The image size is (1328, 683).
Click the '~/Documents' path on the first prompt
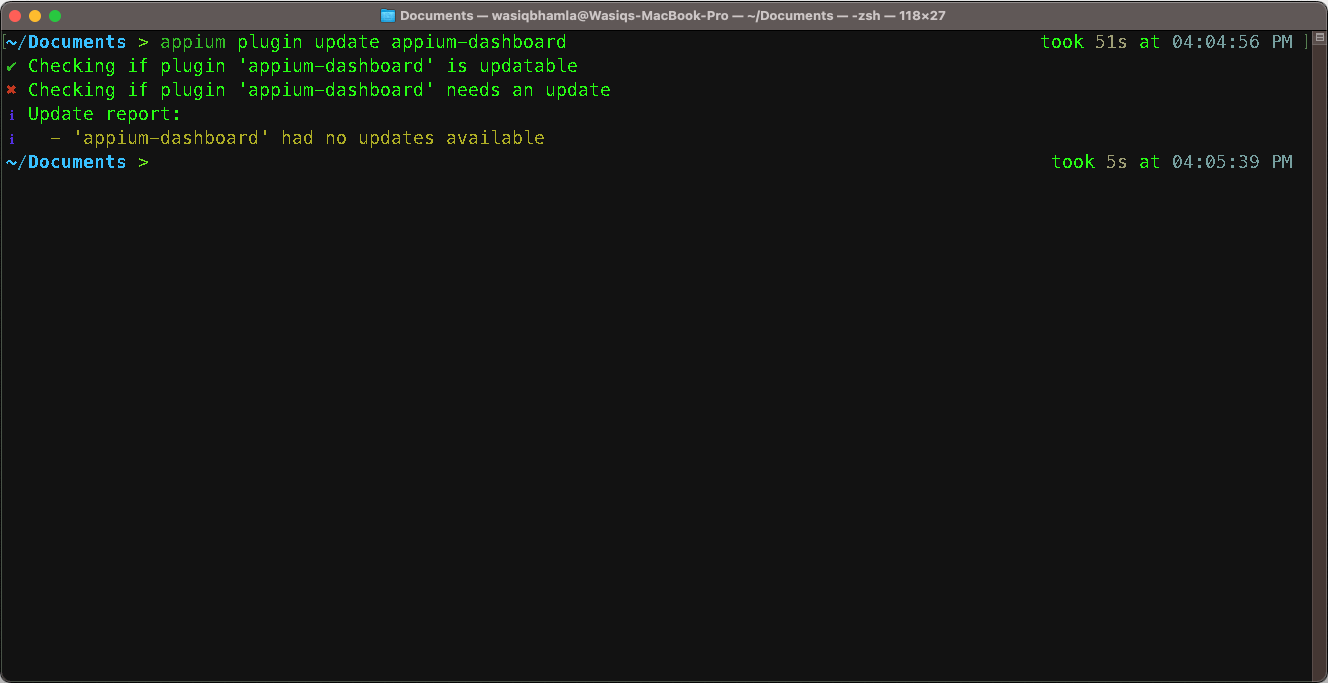click(66, 41)
